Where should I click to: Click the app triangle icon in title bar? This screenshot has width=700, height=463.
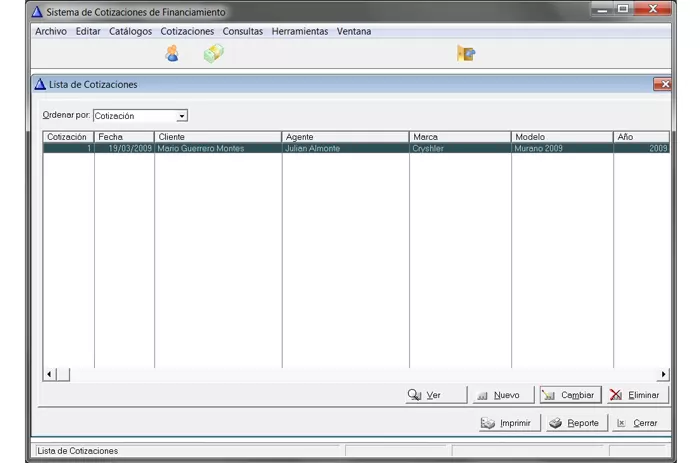coord(37,12)
